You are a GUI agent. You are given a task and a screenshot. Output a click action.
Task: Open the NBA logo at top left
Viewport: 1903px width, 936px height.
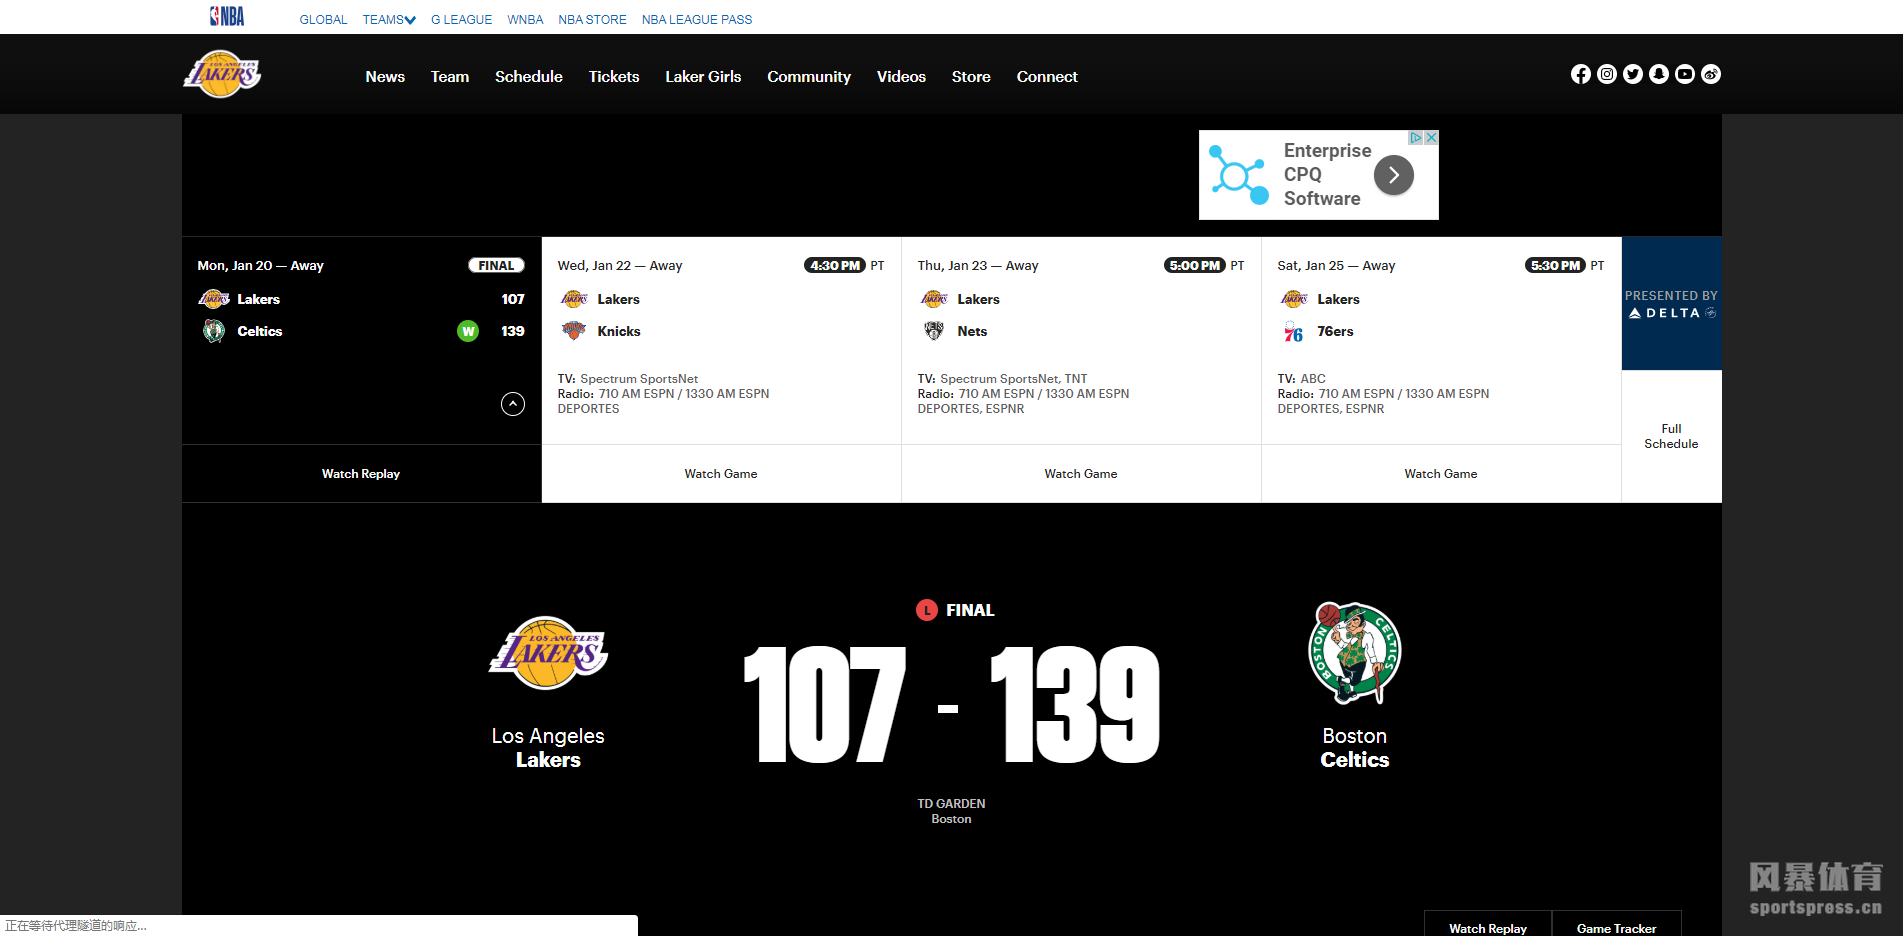tap(227, 16)
